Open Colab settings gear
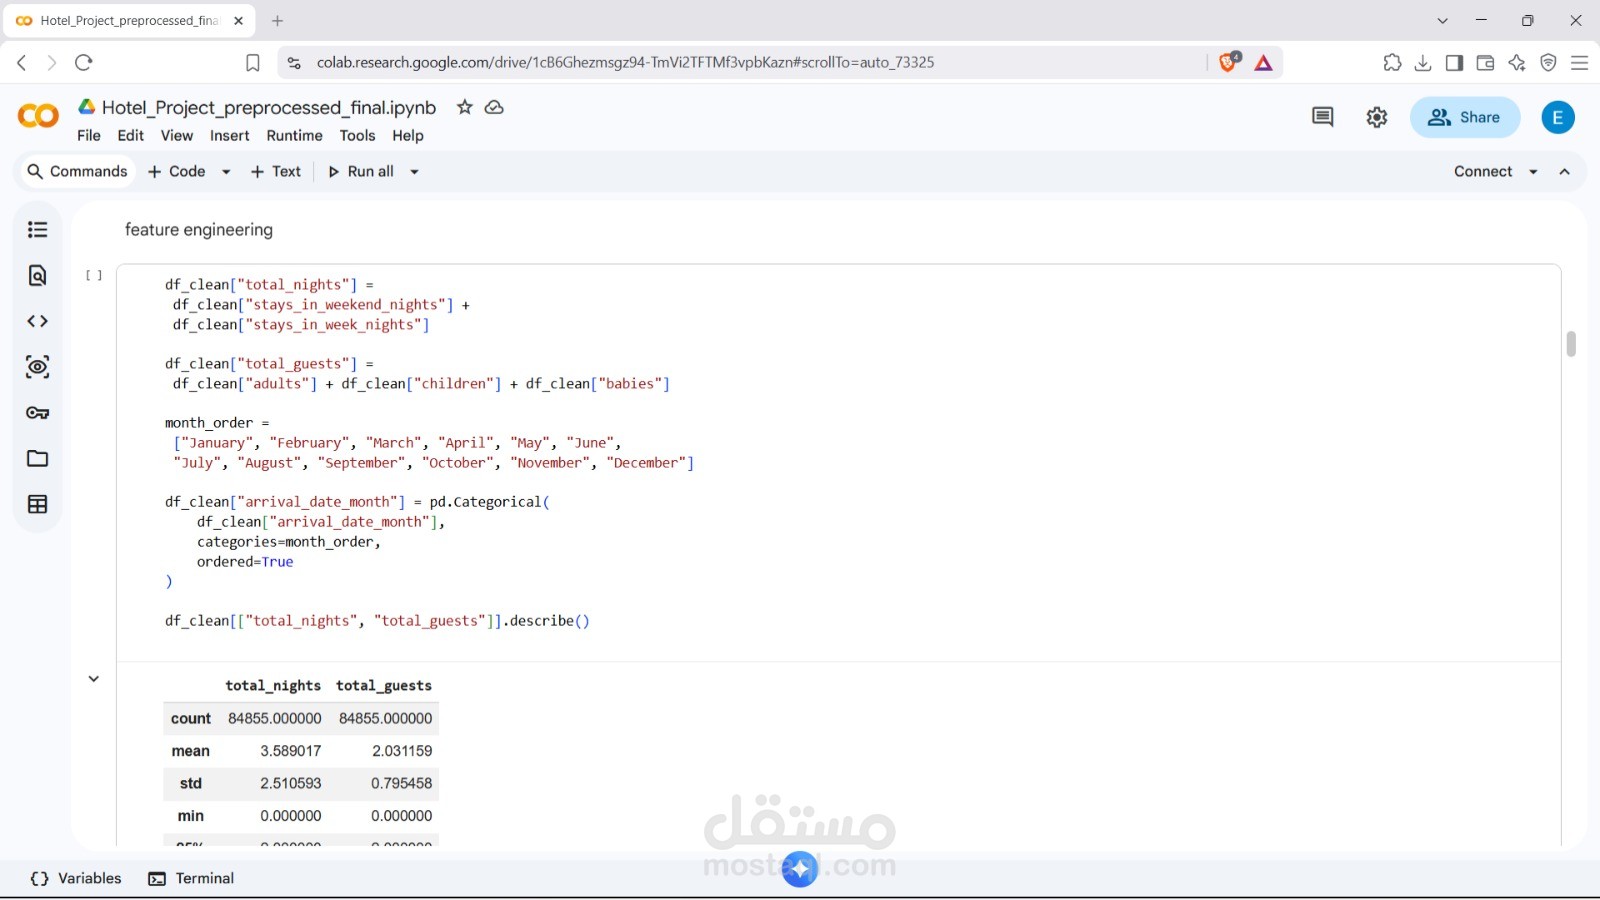Image resolution: width=1600 pixels, height=900 pixels. coord(1377,117)
